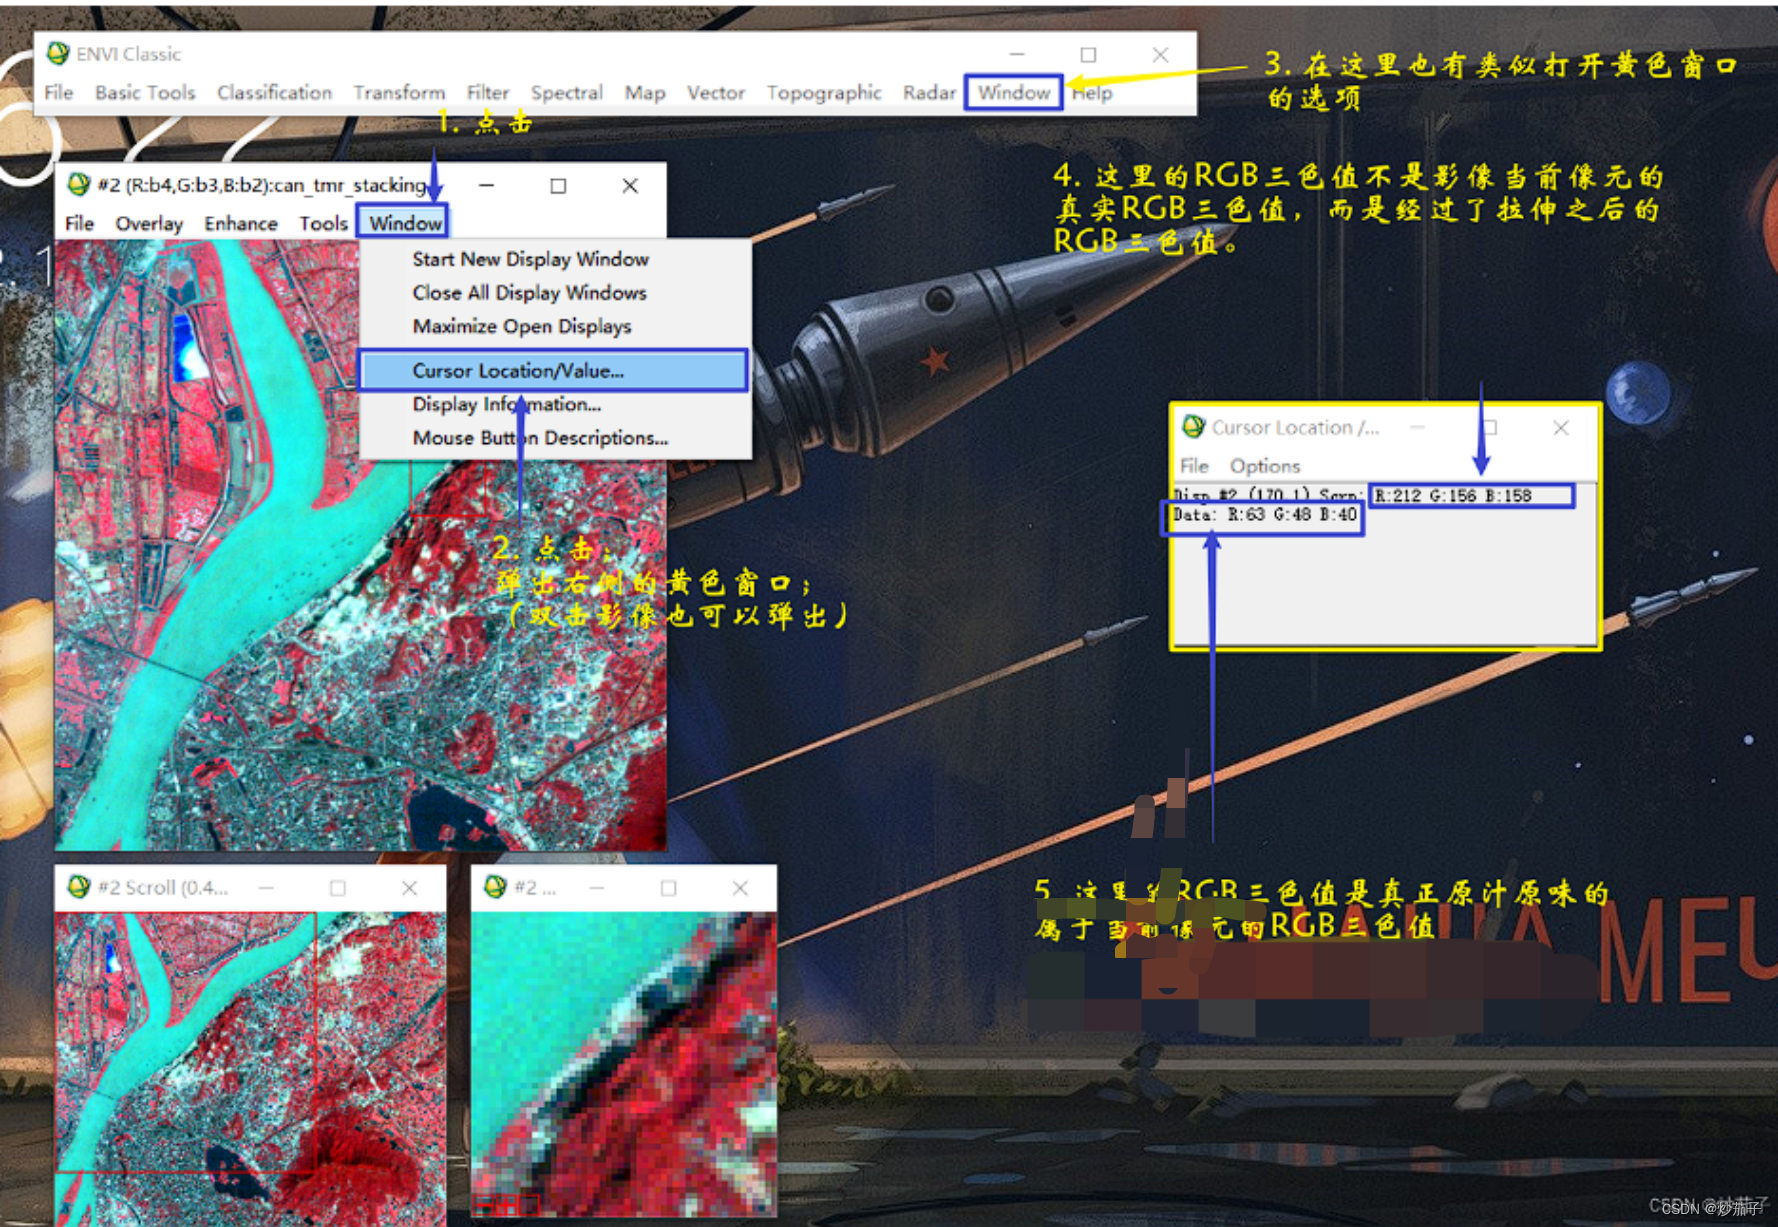Viewport: 1778px width, 1227px height.
Task: Maximize the #2 zoom window
Action: tap(668, 887)
